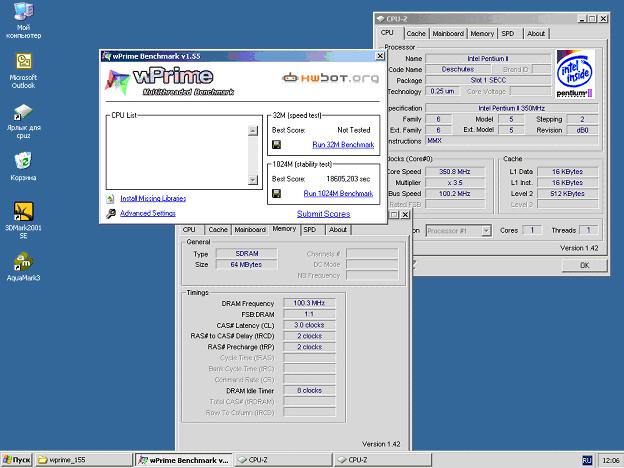Select the cpuz shortcut desktop icon
The image size is (624, 468).
[x=23, y=121]
